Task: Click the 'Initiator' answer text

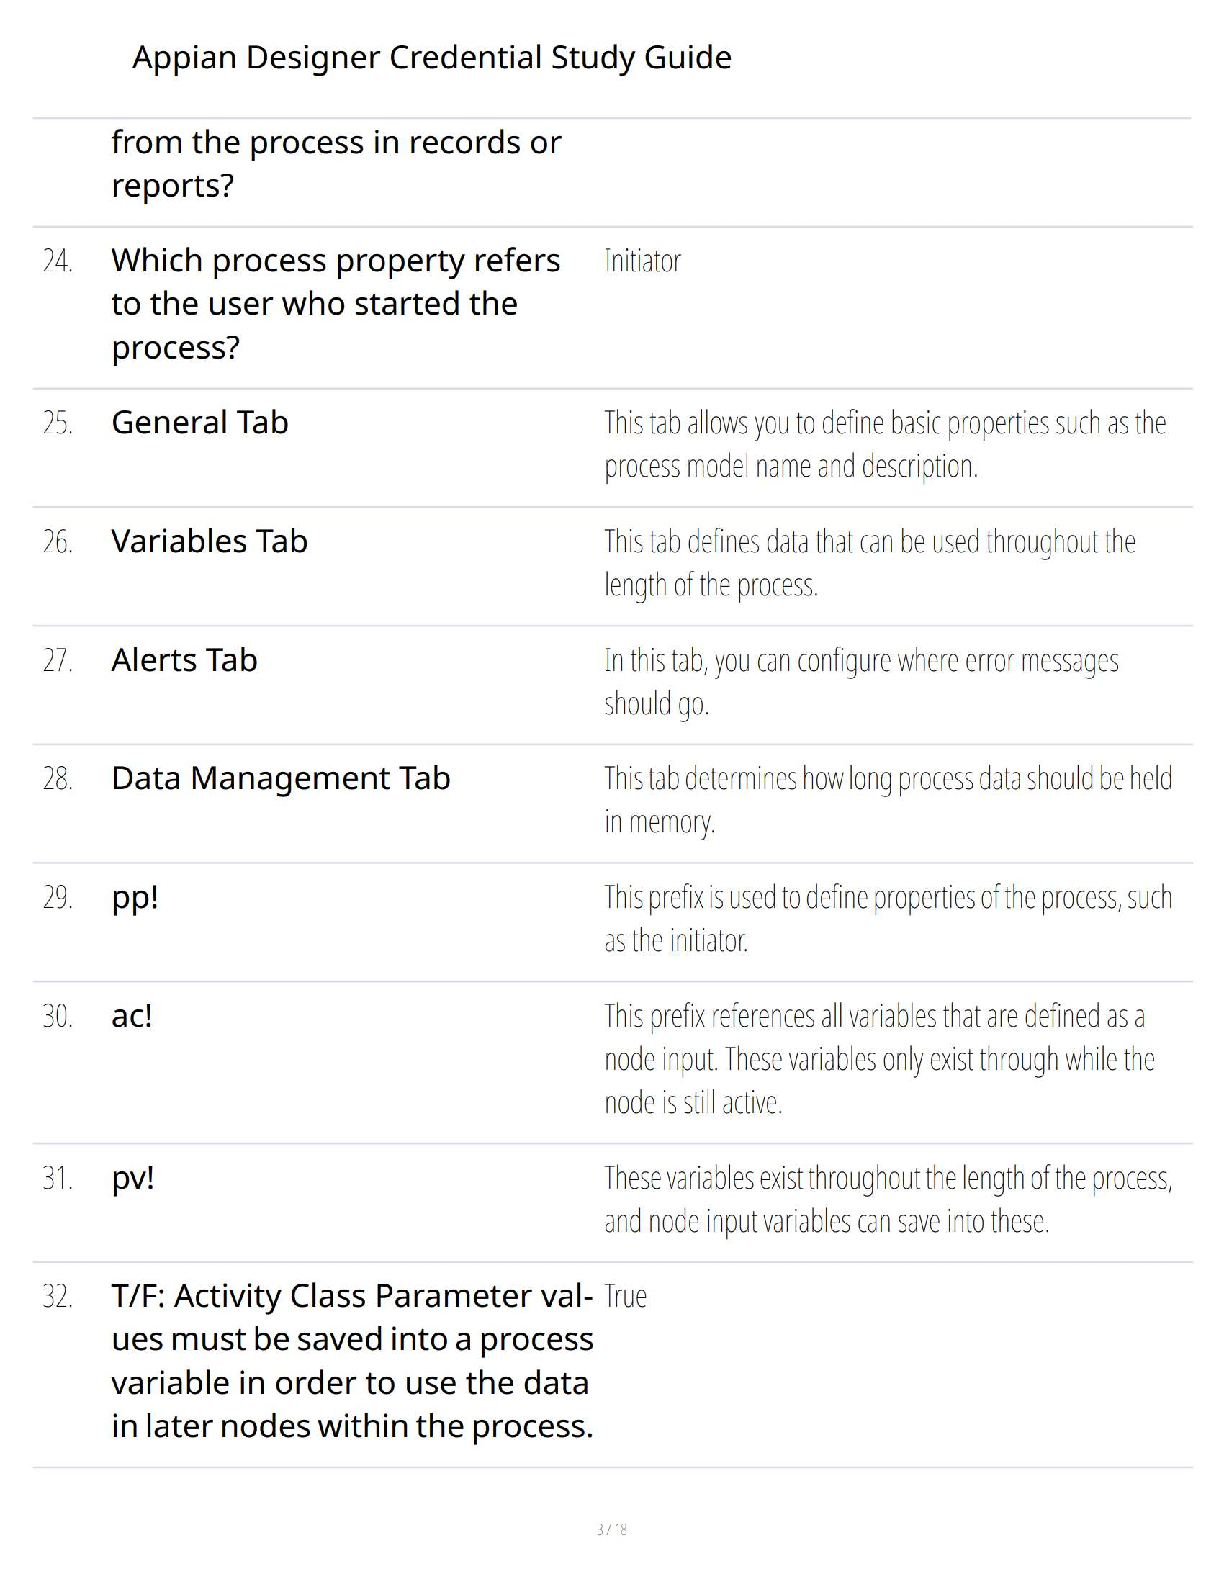Action: (x=642, y=262)
